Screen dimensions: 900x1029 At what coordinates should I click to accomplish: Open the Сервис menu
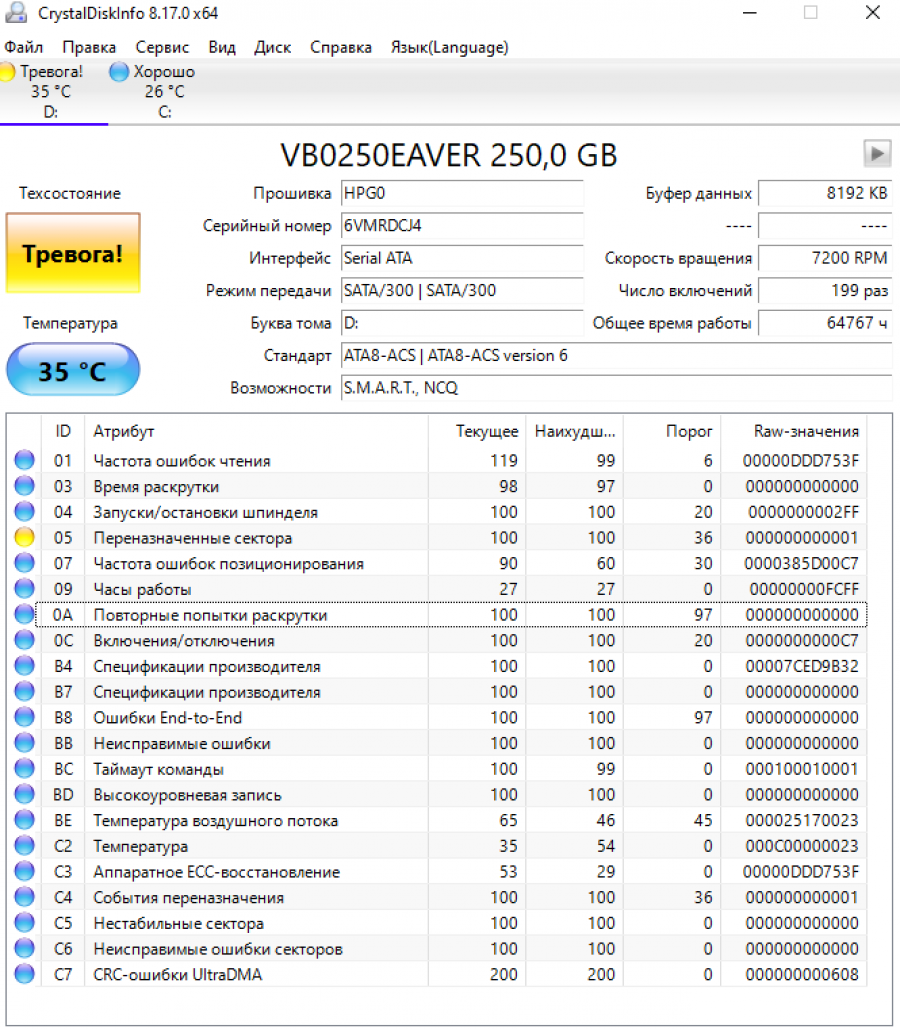pyautogui.click(x=162, y=47)
